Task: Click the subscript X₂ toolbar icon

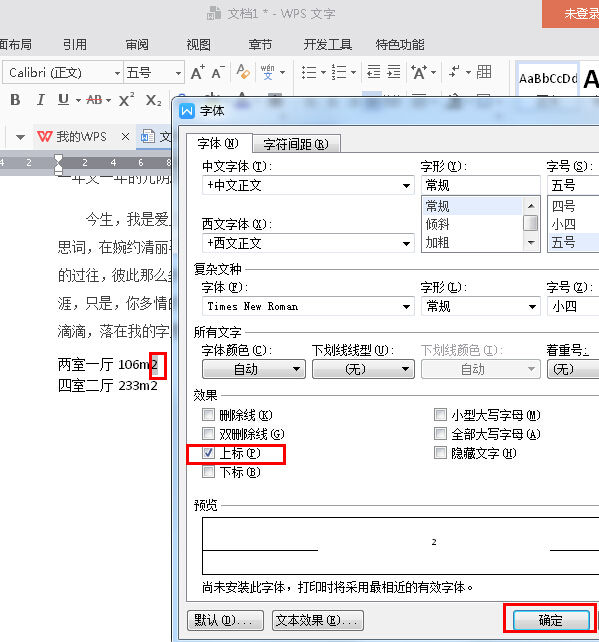Action: (154, 100)
